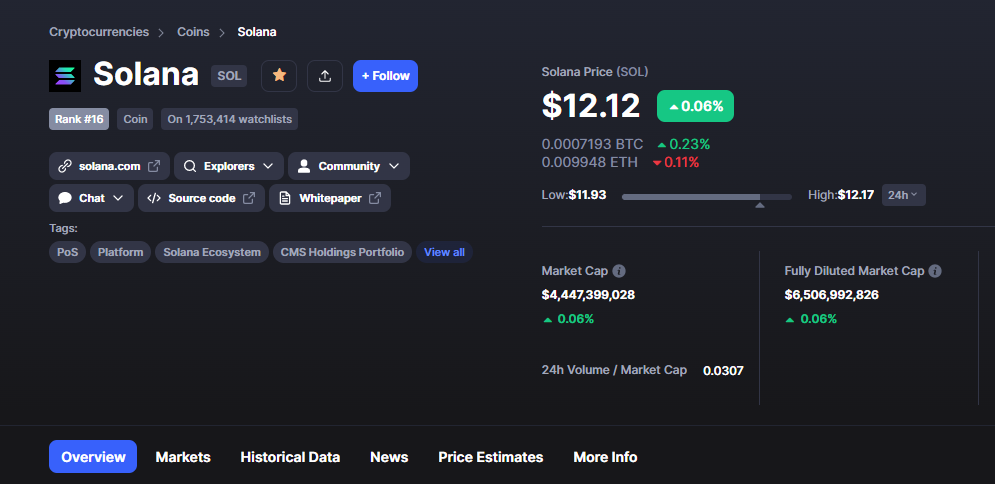
Task: Go to Cryptocurrencies breadcrumb link
Action: point(99,32)
